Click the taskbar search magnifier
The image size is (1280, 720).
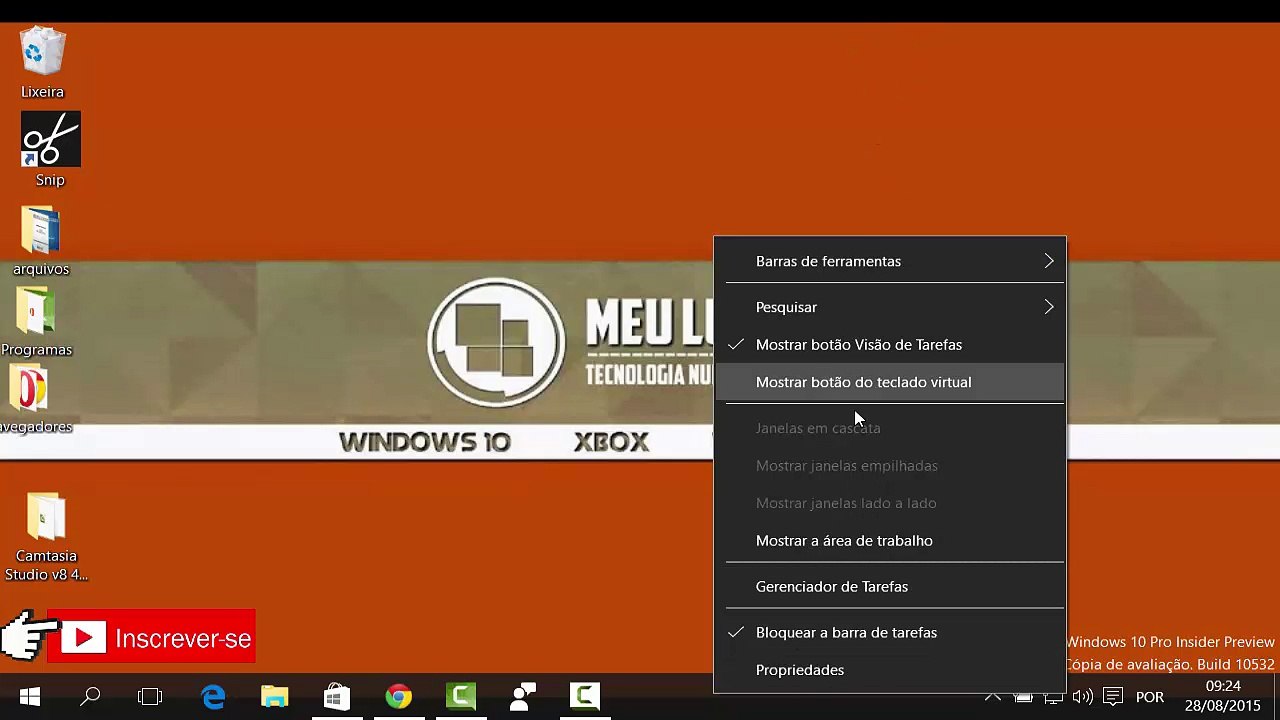90,696
